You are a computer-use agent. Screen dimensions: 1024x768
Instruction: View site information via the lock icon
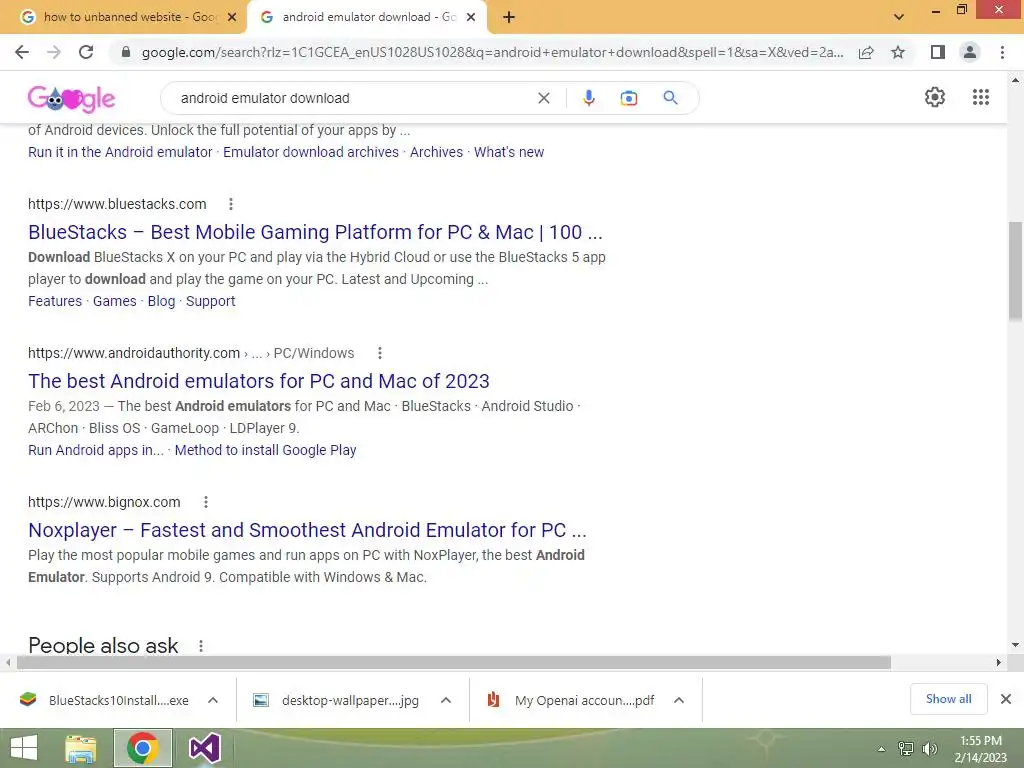(126, 52)
